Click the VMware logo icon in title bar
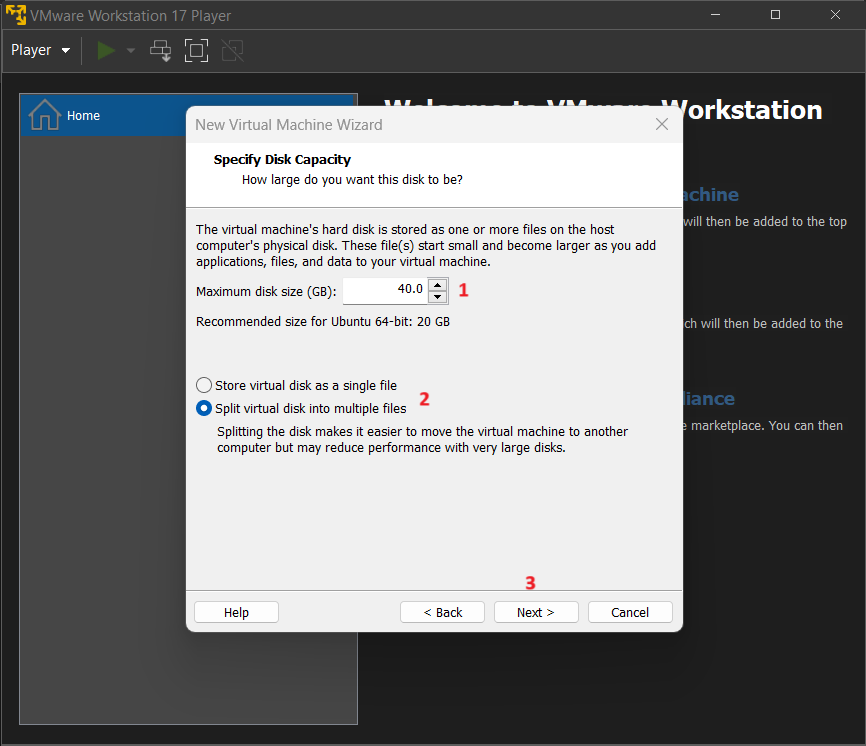Viewport: 866px width, 746px height. [x=15, y=15]
